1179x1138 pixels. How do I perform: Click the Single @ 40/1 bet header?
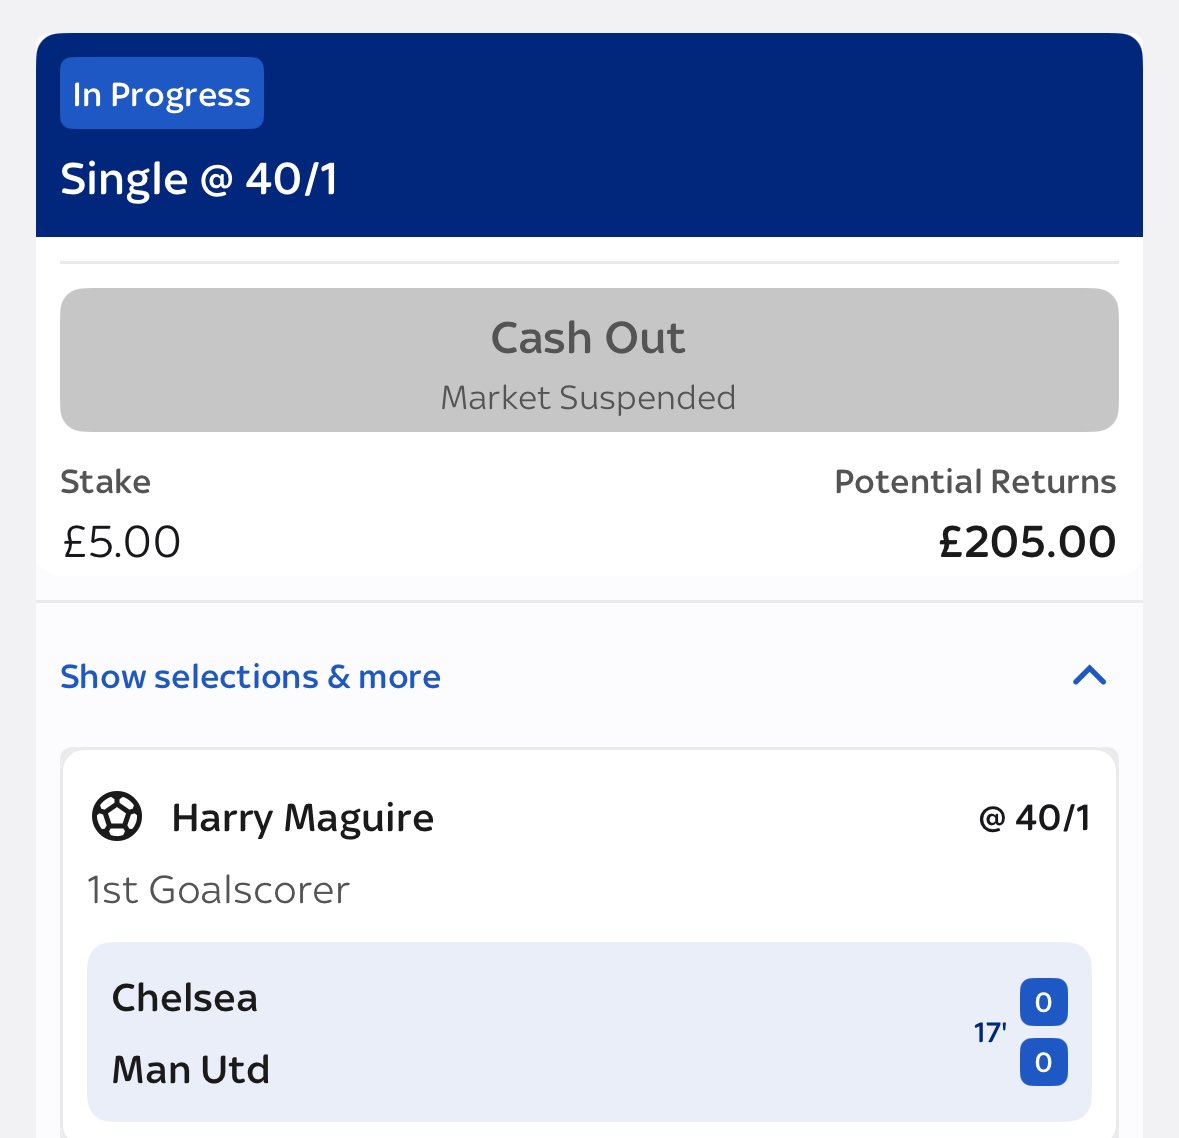[x=199, y=180]
